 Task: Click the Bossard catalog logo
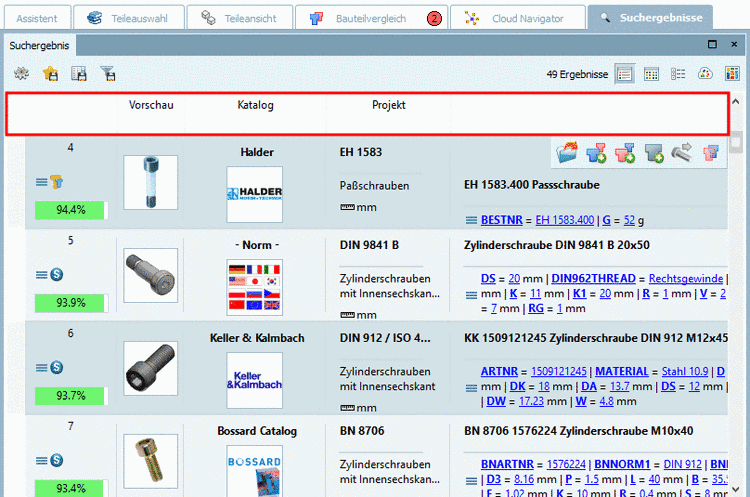click(x=254, y=471)
